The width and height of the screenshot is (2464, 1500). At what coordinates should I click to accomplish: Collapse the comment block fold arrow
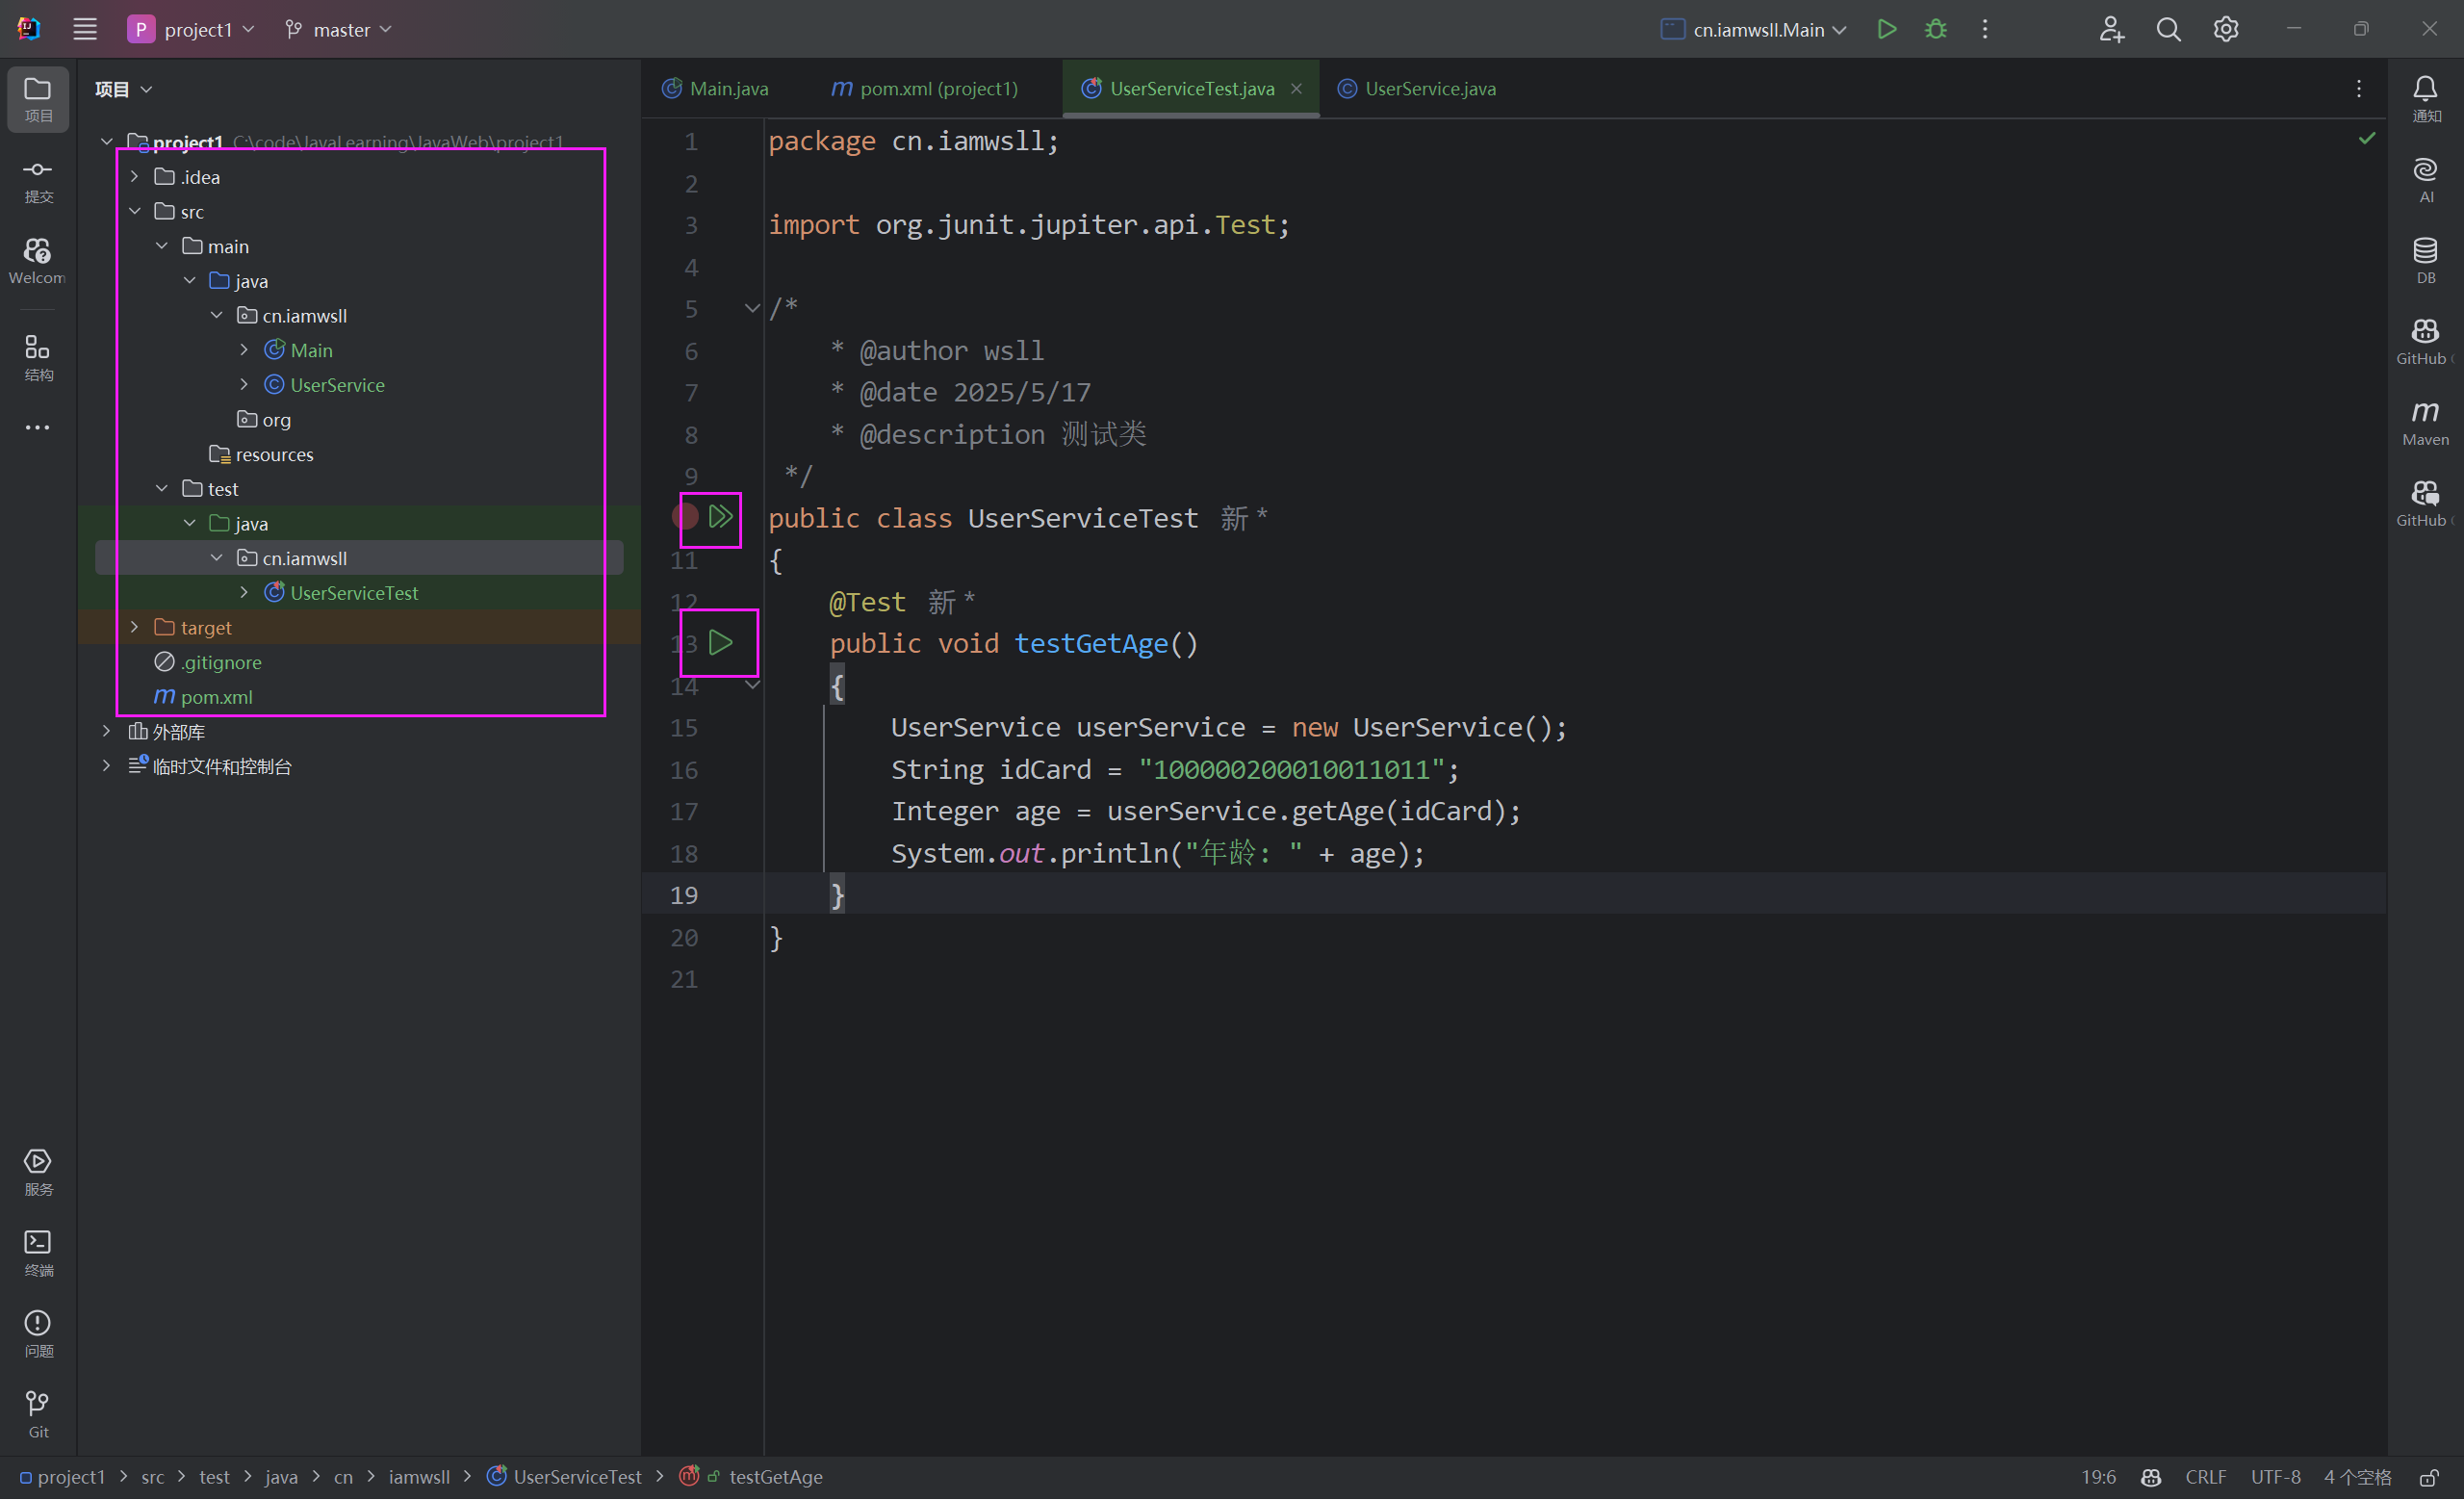pos(752,309)
